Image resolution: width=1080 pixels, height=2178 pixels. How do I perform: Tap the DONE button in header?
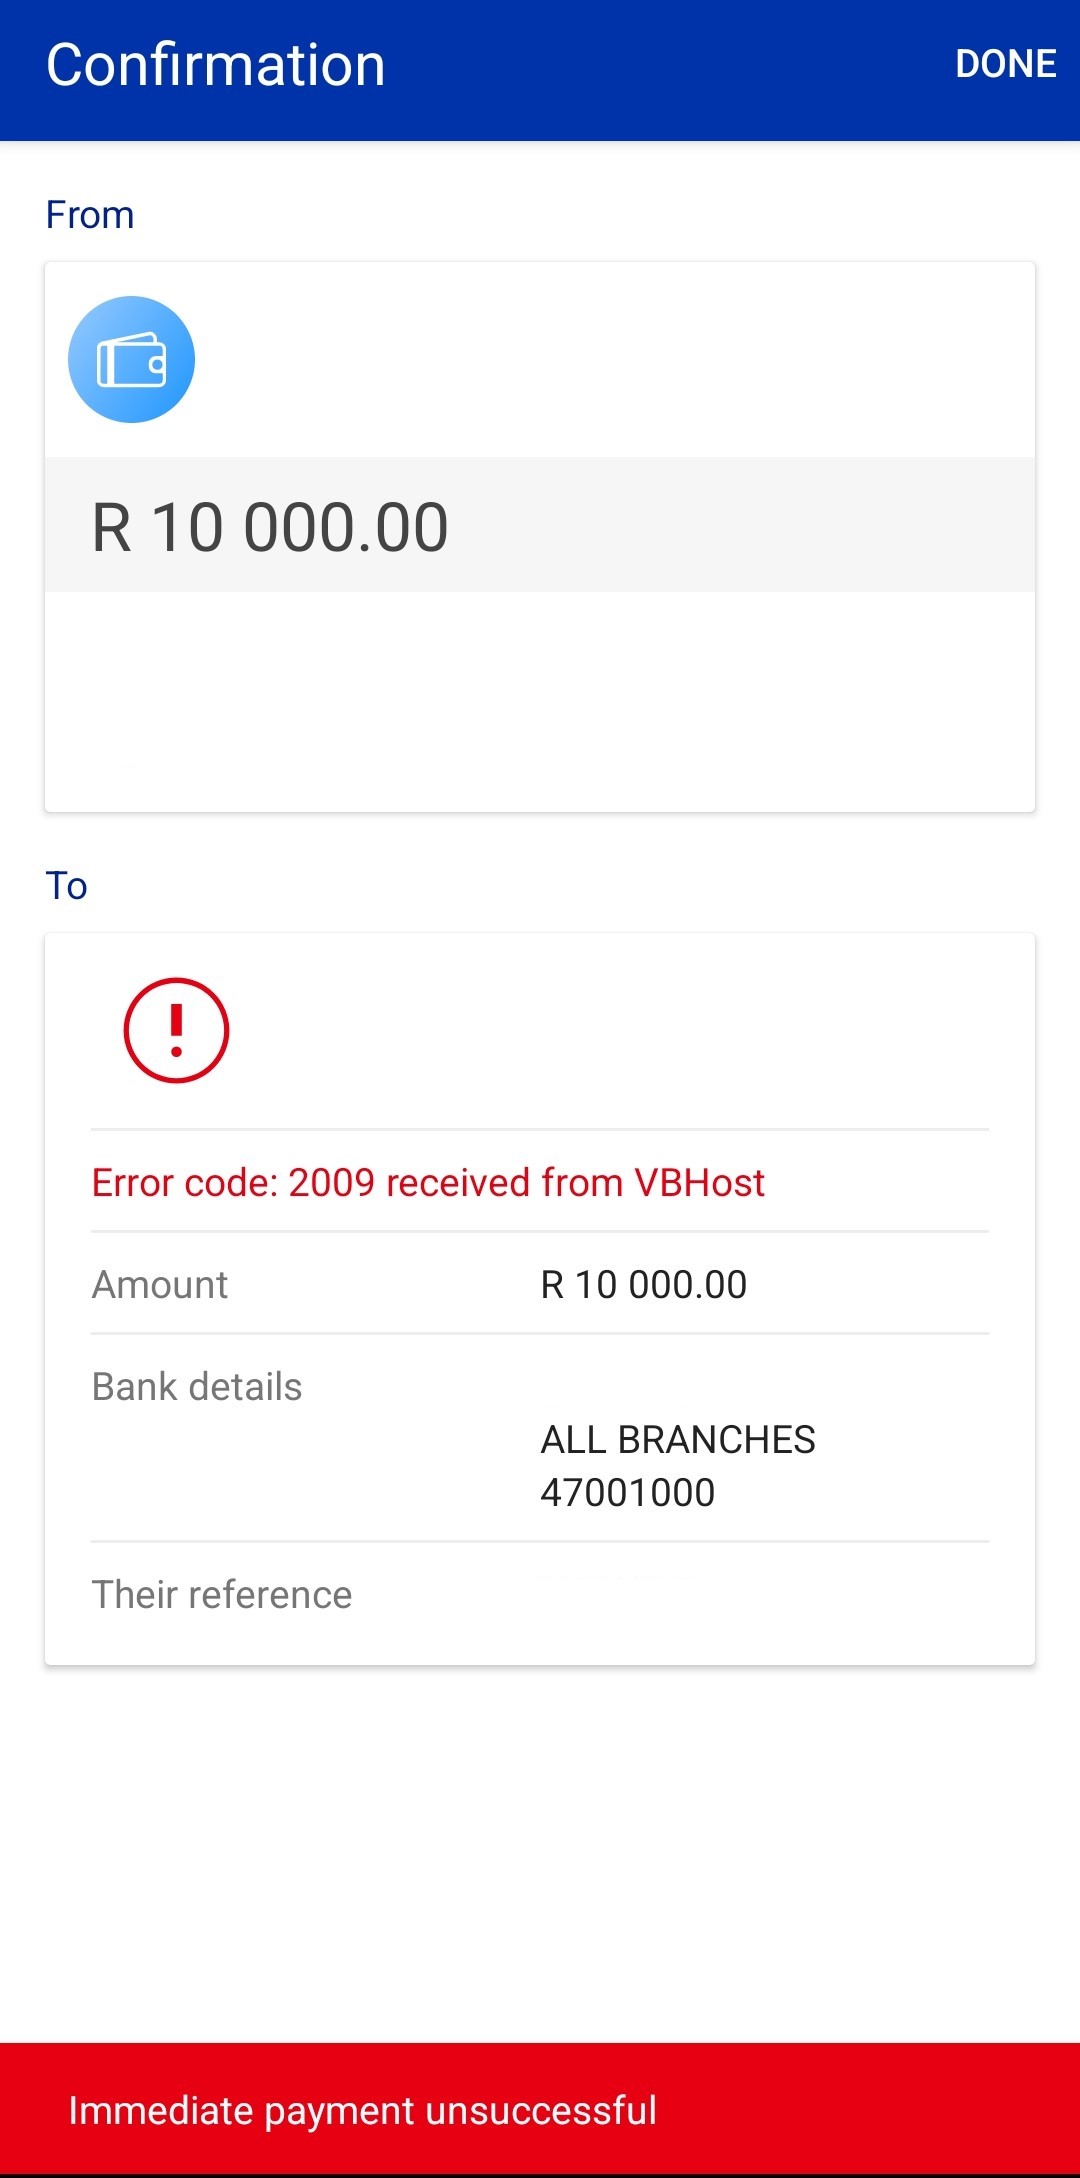(1005, 64)
